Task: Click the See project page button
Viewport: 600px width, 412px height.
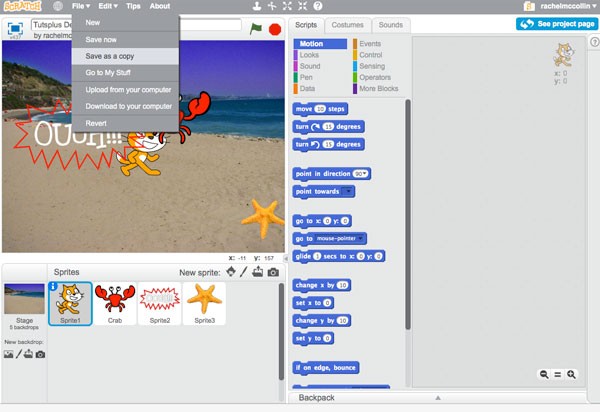Action: click(557, 24)
